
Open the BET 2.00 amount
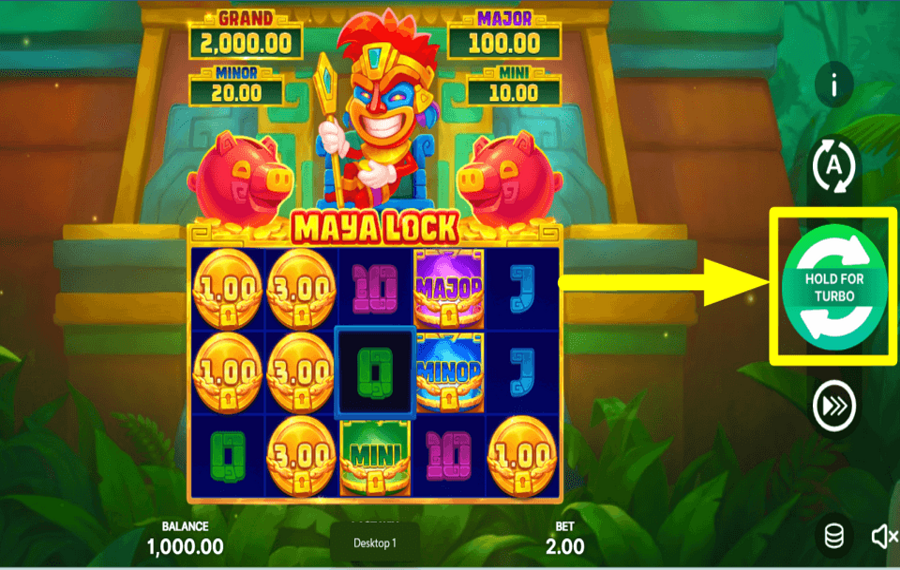(565, 538)
